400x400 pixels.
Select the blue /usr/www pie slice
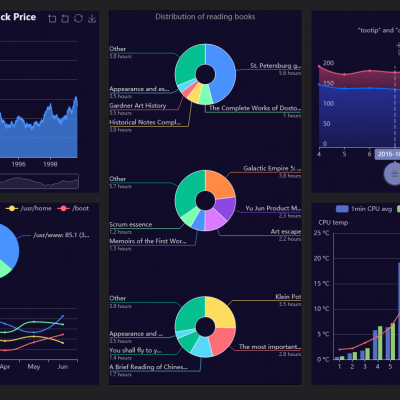8,247
